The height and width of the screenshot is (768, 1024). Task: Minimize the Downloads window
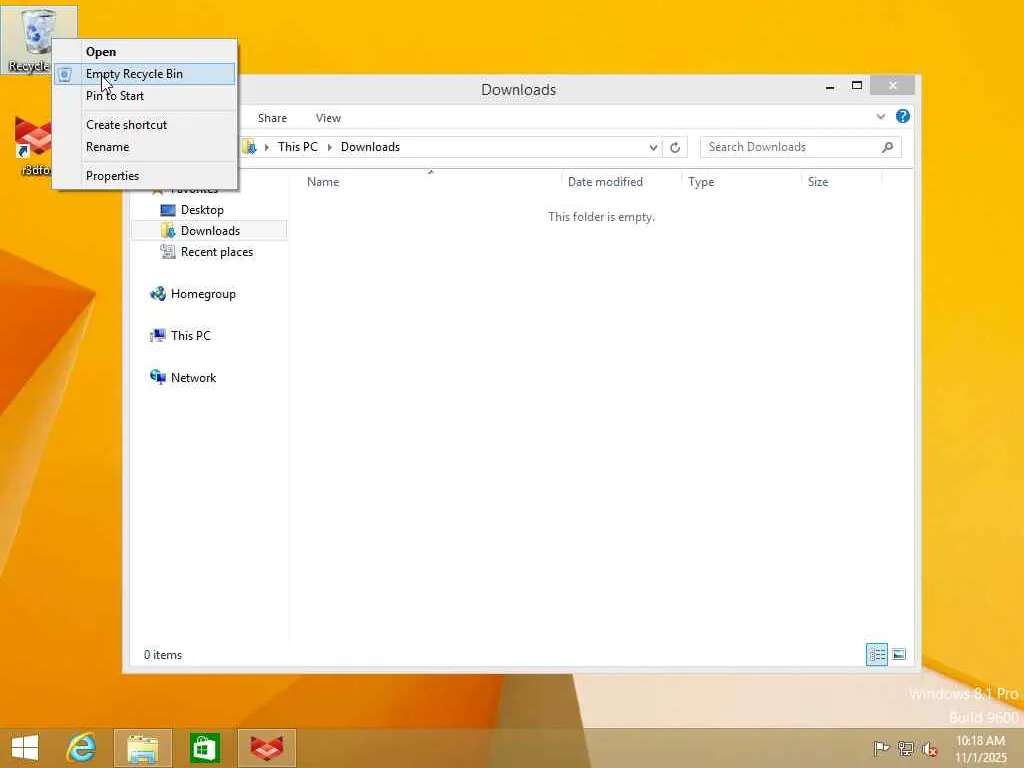[830, 86]
